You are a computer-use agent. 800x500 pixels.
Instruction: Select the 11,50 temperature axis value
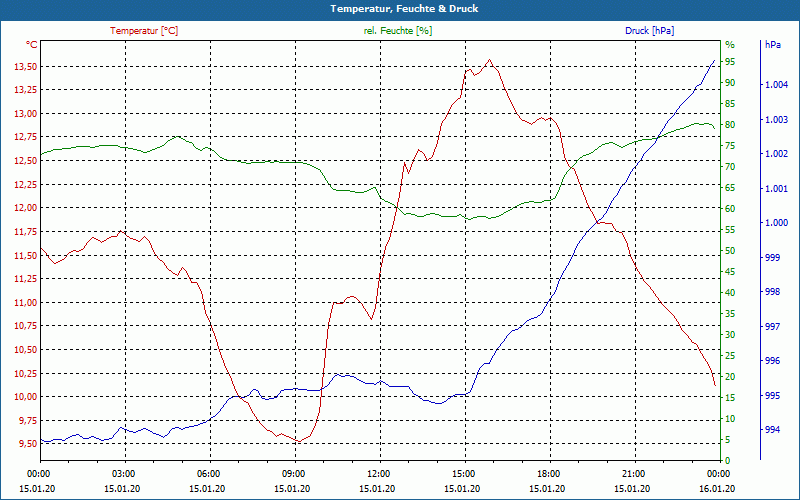pos(25,255)
